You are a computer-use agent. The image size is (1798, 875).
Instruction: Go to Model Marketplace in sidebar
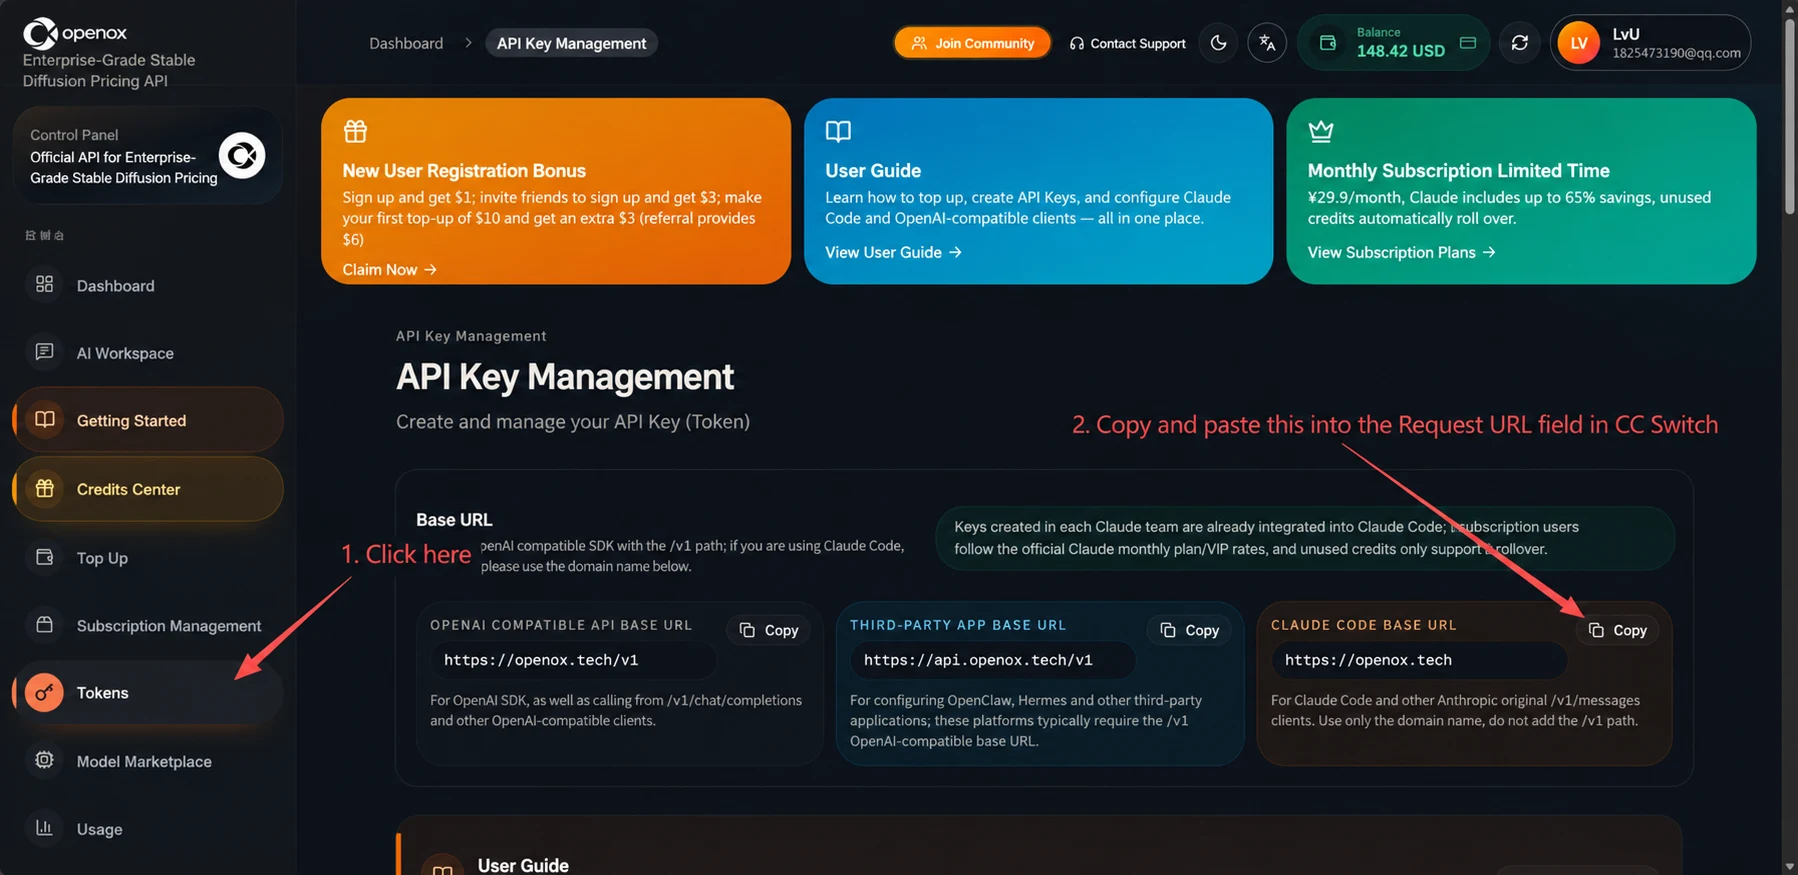(148, 761)
